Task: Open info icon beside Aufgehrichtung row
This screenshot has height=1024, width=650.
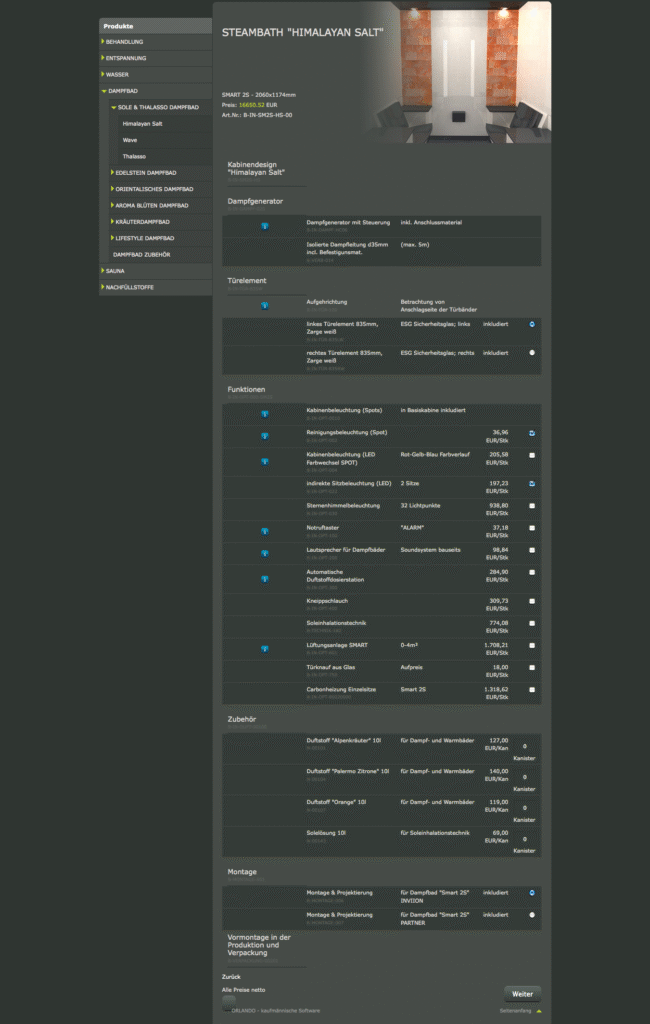Action: point(265,305)
